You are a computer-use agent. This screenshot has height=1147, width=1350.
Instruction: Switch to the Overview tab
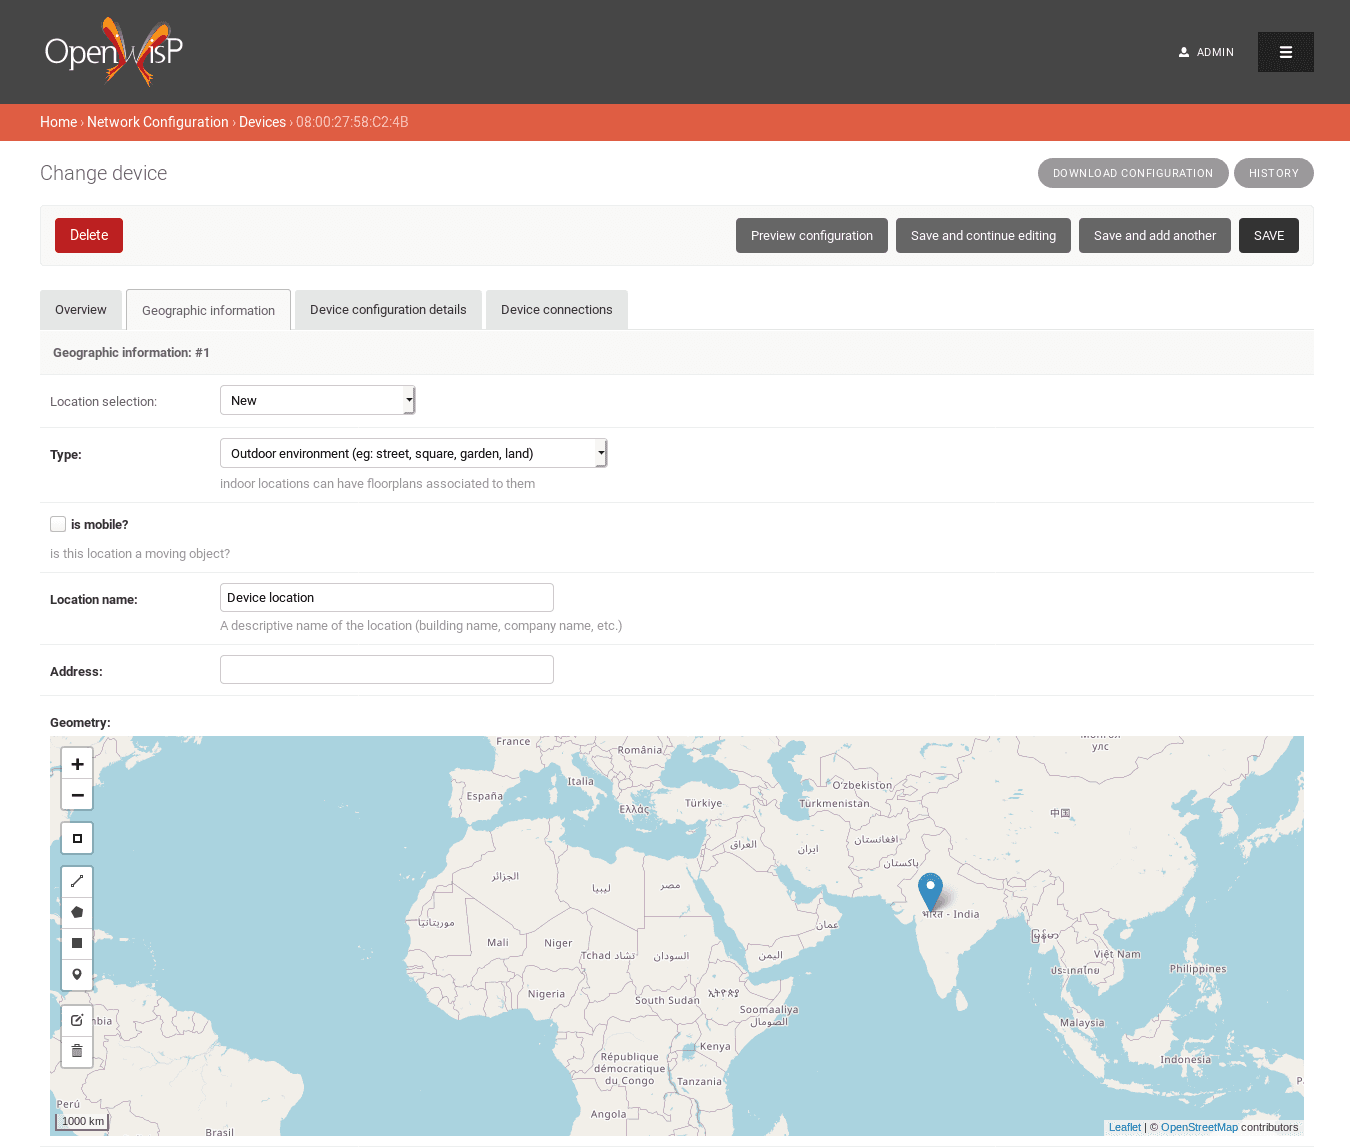click(x=81, y=310)
